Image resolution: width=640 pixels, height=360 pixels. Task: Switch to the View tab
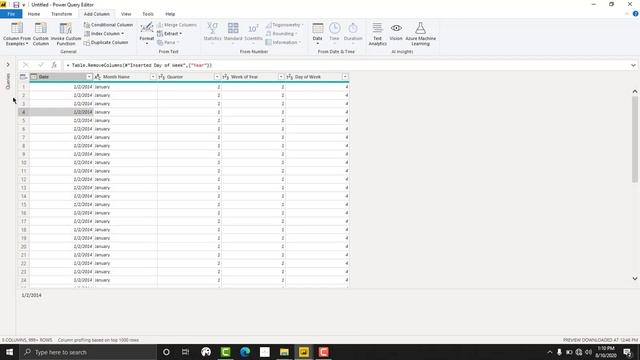pos(126,14)
